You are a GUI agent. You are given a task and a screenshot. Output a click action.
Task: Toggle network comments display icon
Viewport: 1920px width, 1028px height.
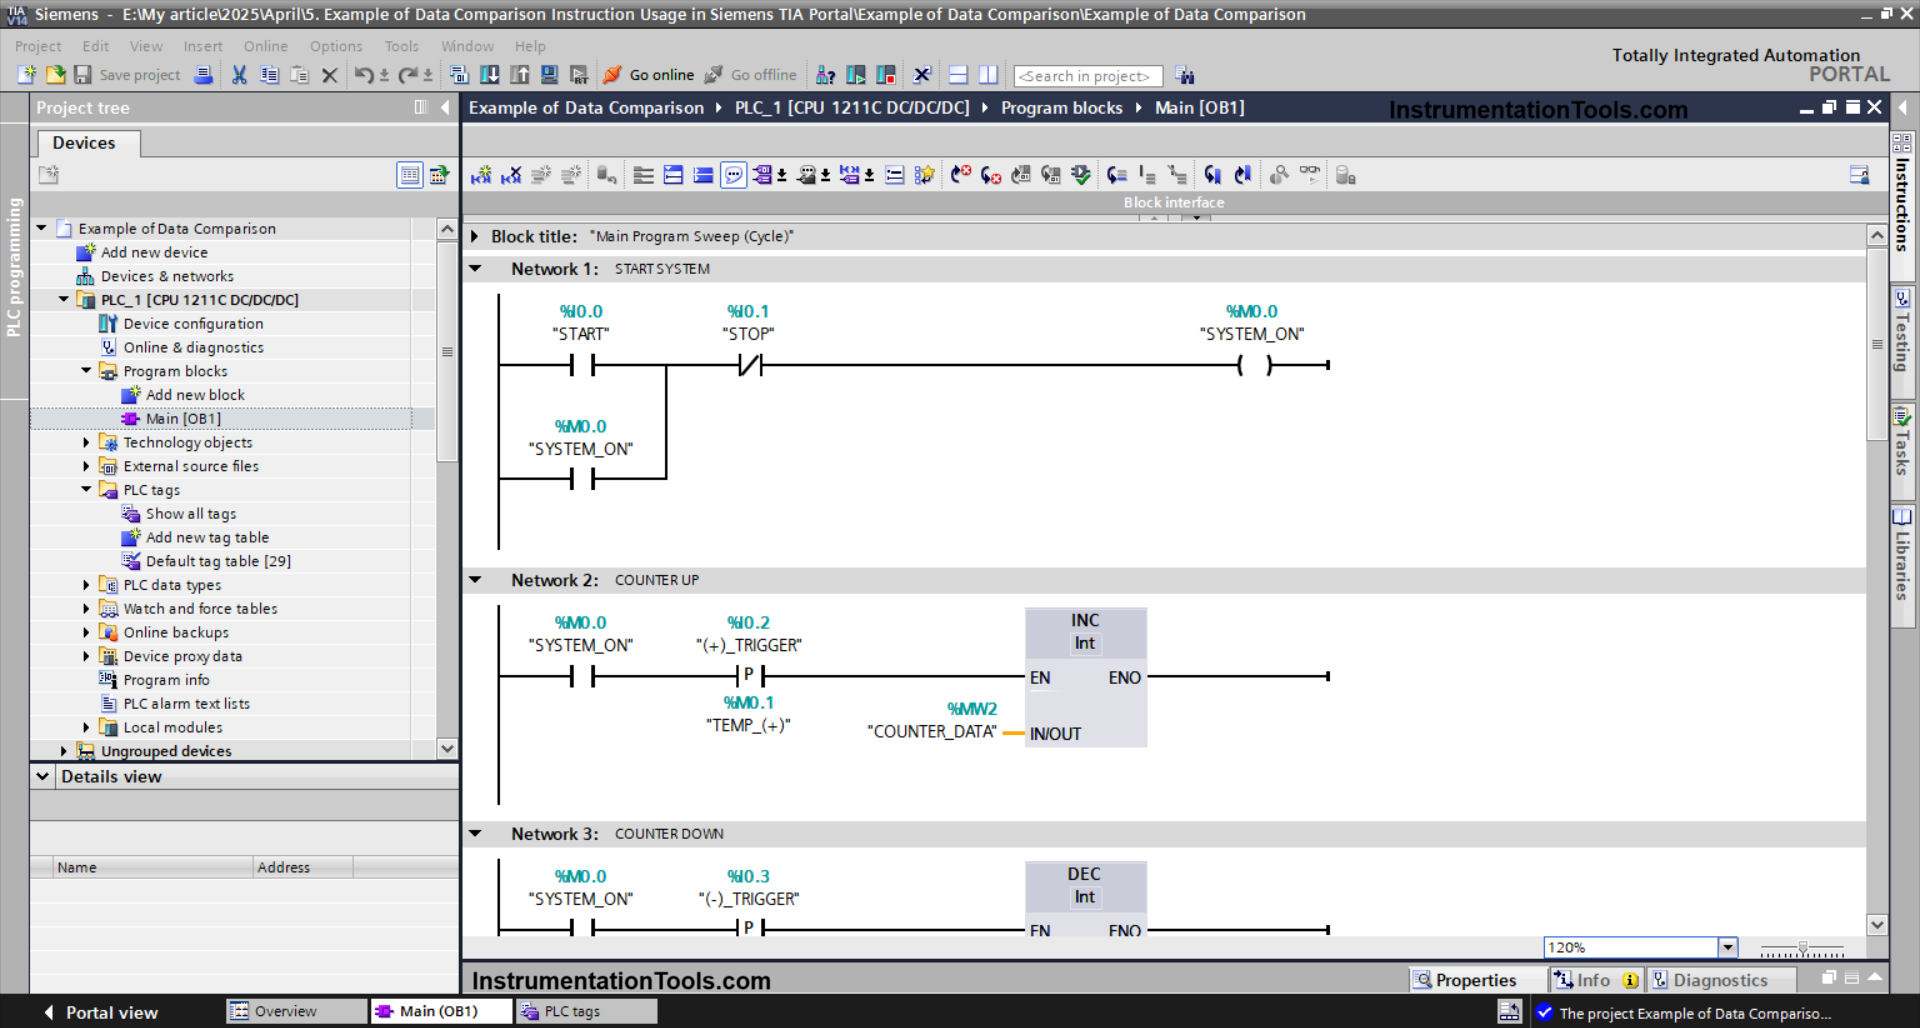click(x=733, y=175)
